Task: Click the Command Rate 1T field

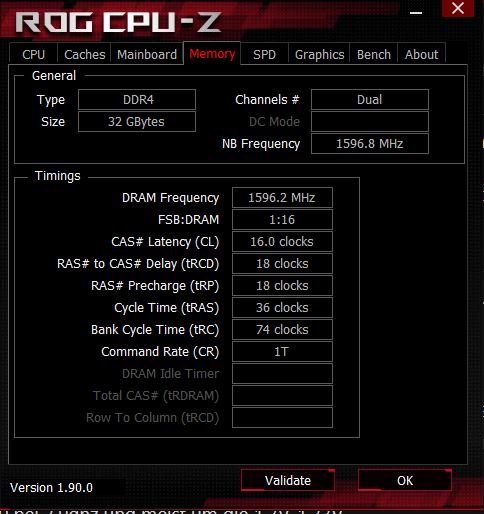Action: click(282, 352)
